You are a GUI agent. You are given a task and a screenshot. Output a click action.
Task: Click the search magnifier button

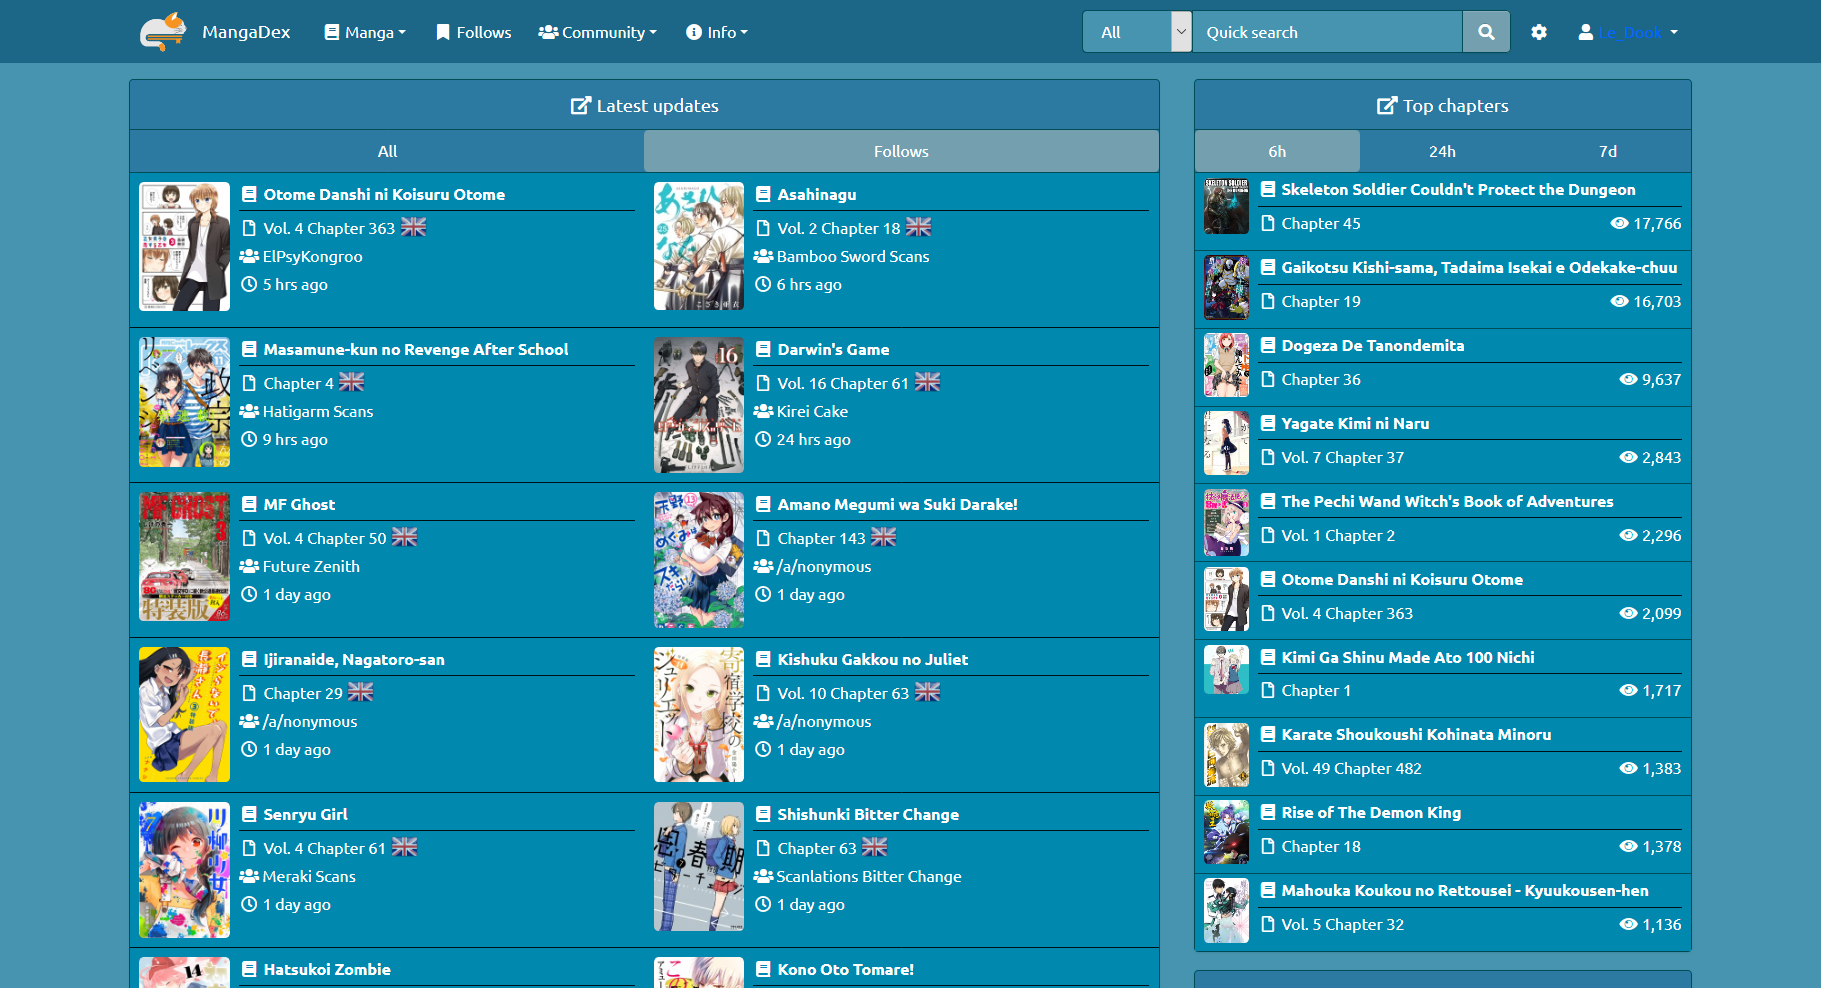tap(1486, 32)
